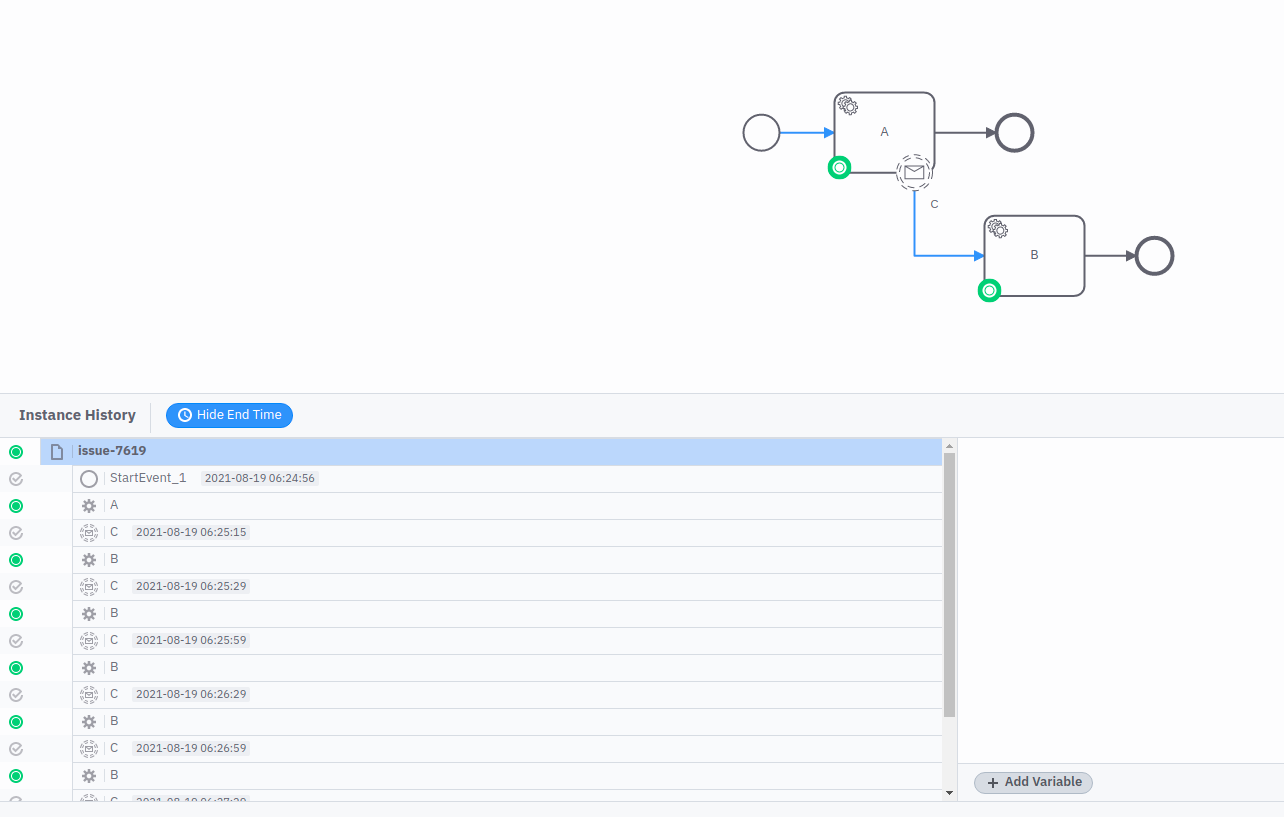Click the message icon of C 06:25:29

click(x=89, y=587)
